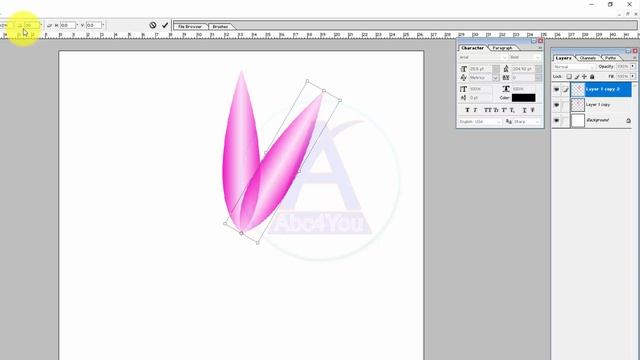Toggle Small Caps in Character panel

coord(496,110)
